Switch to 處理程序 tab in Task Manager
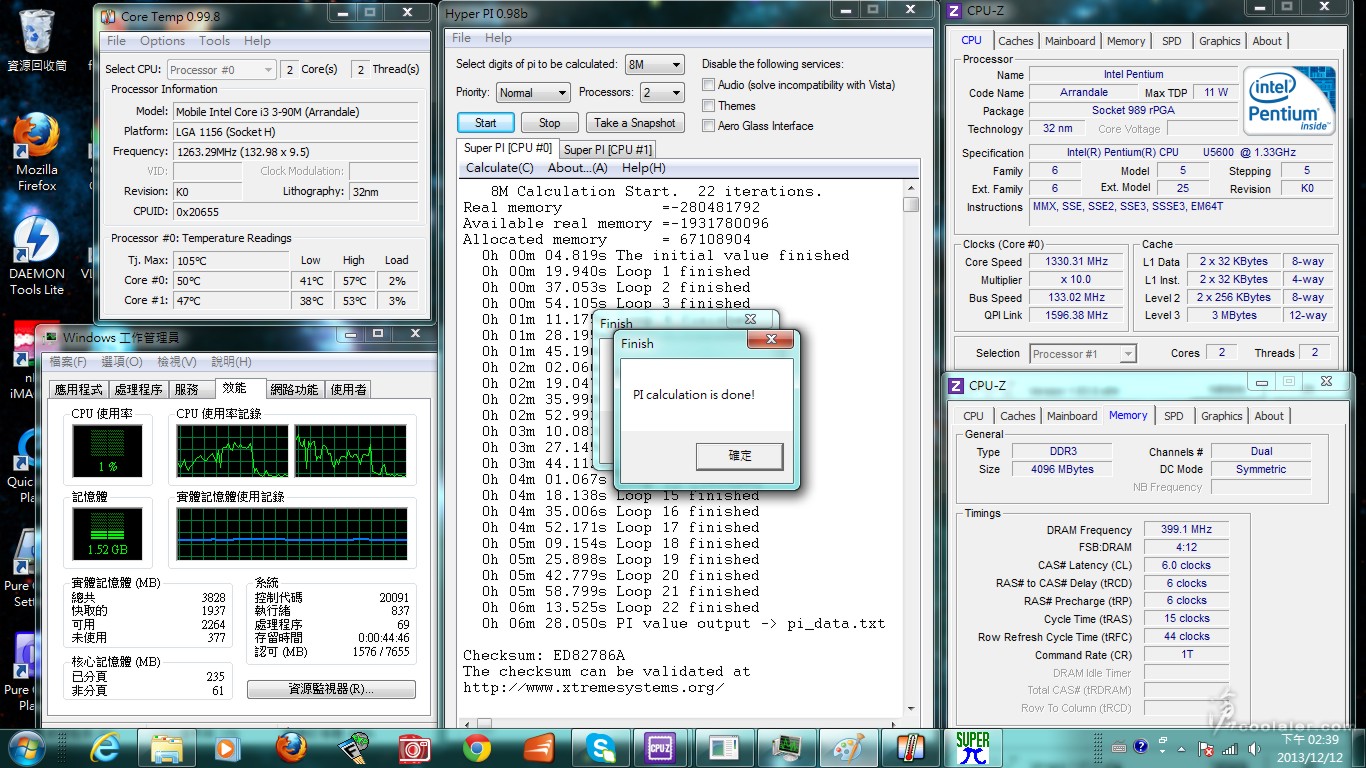Screen dimensions: 1366x768 [x=138, y=389]
